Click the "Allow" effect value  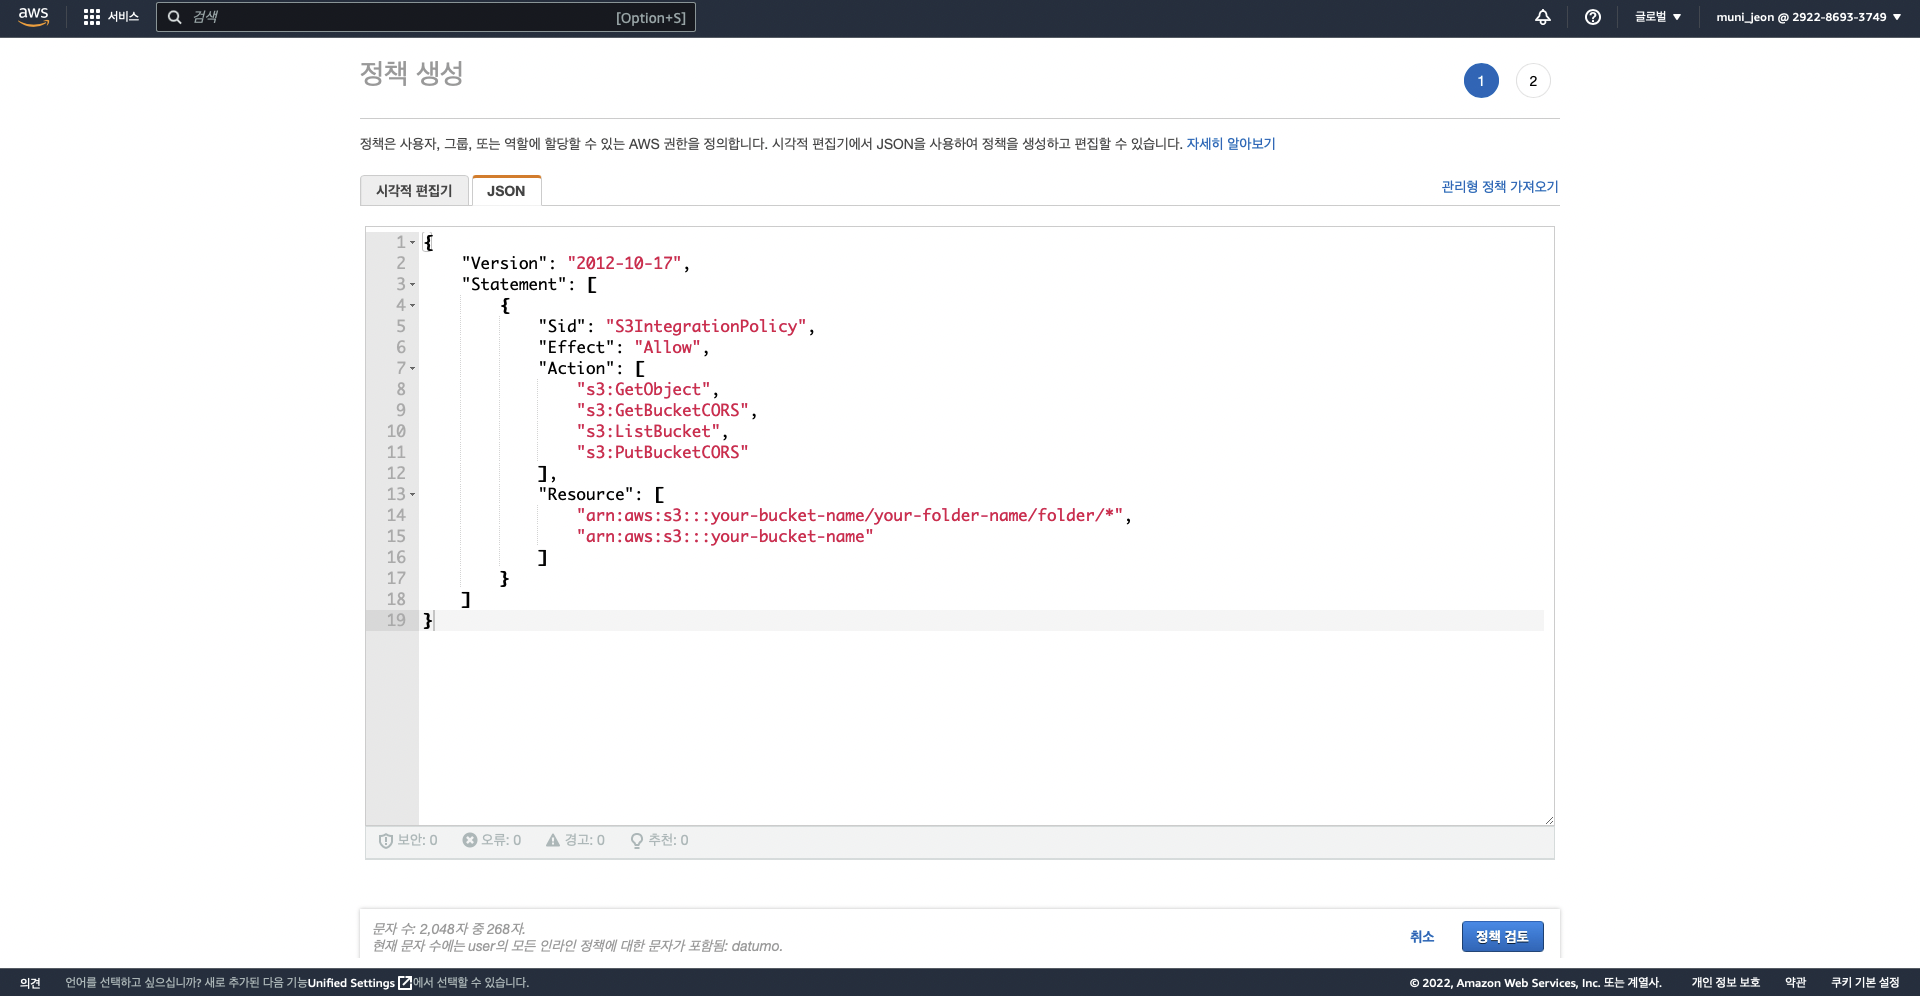(667, 347)
